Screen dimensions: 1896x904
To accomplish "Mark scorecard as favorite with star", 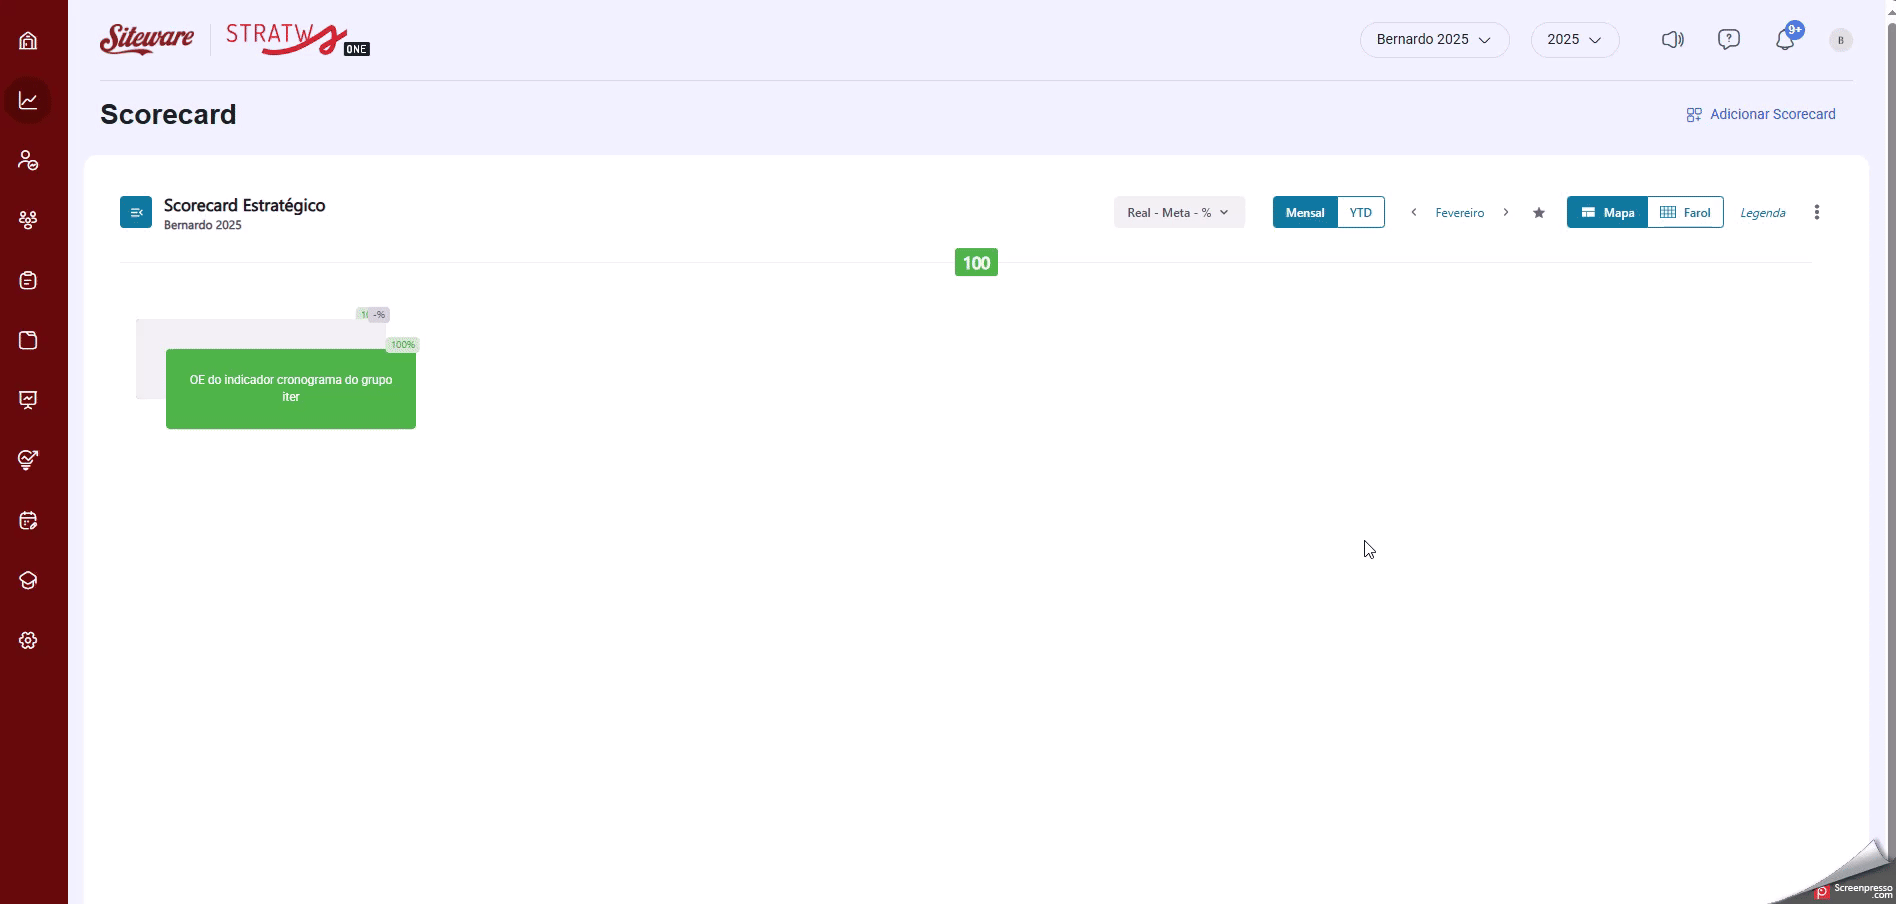I will (1539, 213).
